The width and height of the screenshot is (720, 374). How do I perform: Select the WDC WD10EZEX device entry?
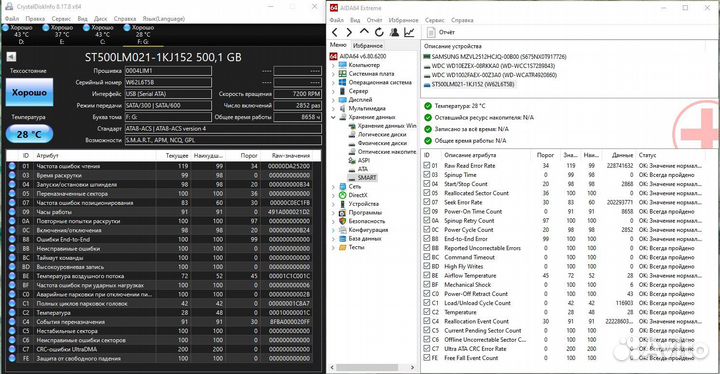pos(489,66)
